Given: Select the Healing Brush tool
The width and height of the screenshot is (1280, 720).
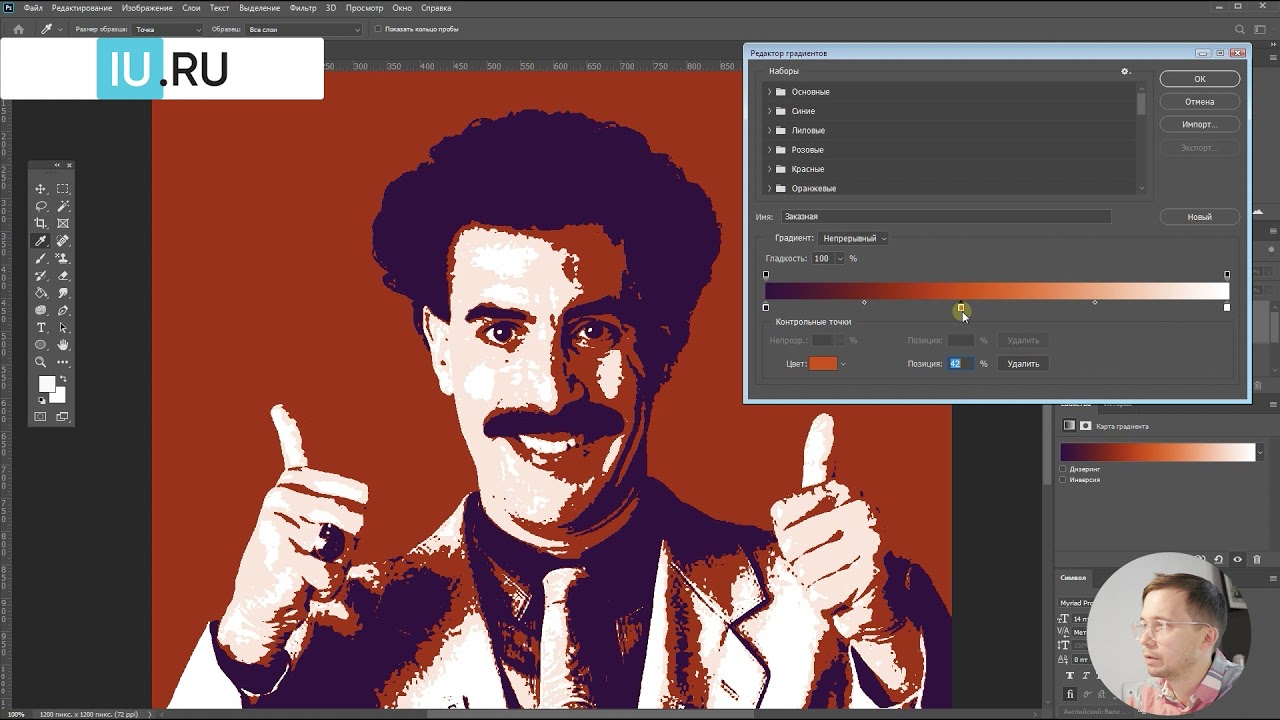Looking at the screenshot, I should 63,241.
